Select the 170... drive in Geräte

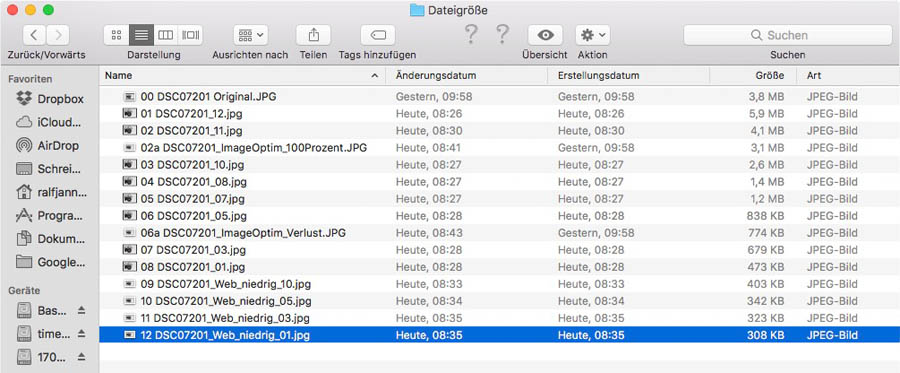(41, 357)
